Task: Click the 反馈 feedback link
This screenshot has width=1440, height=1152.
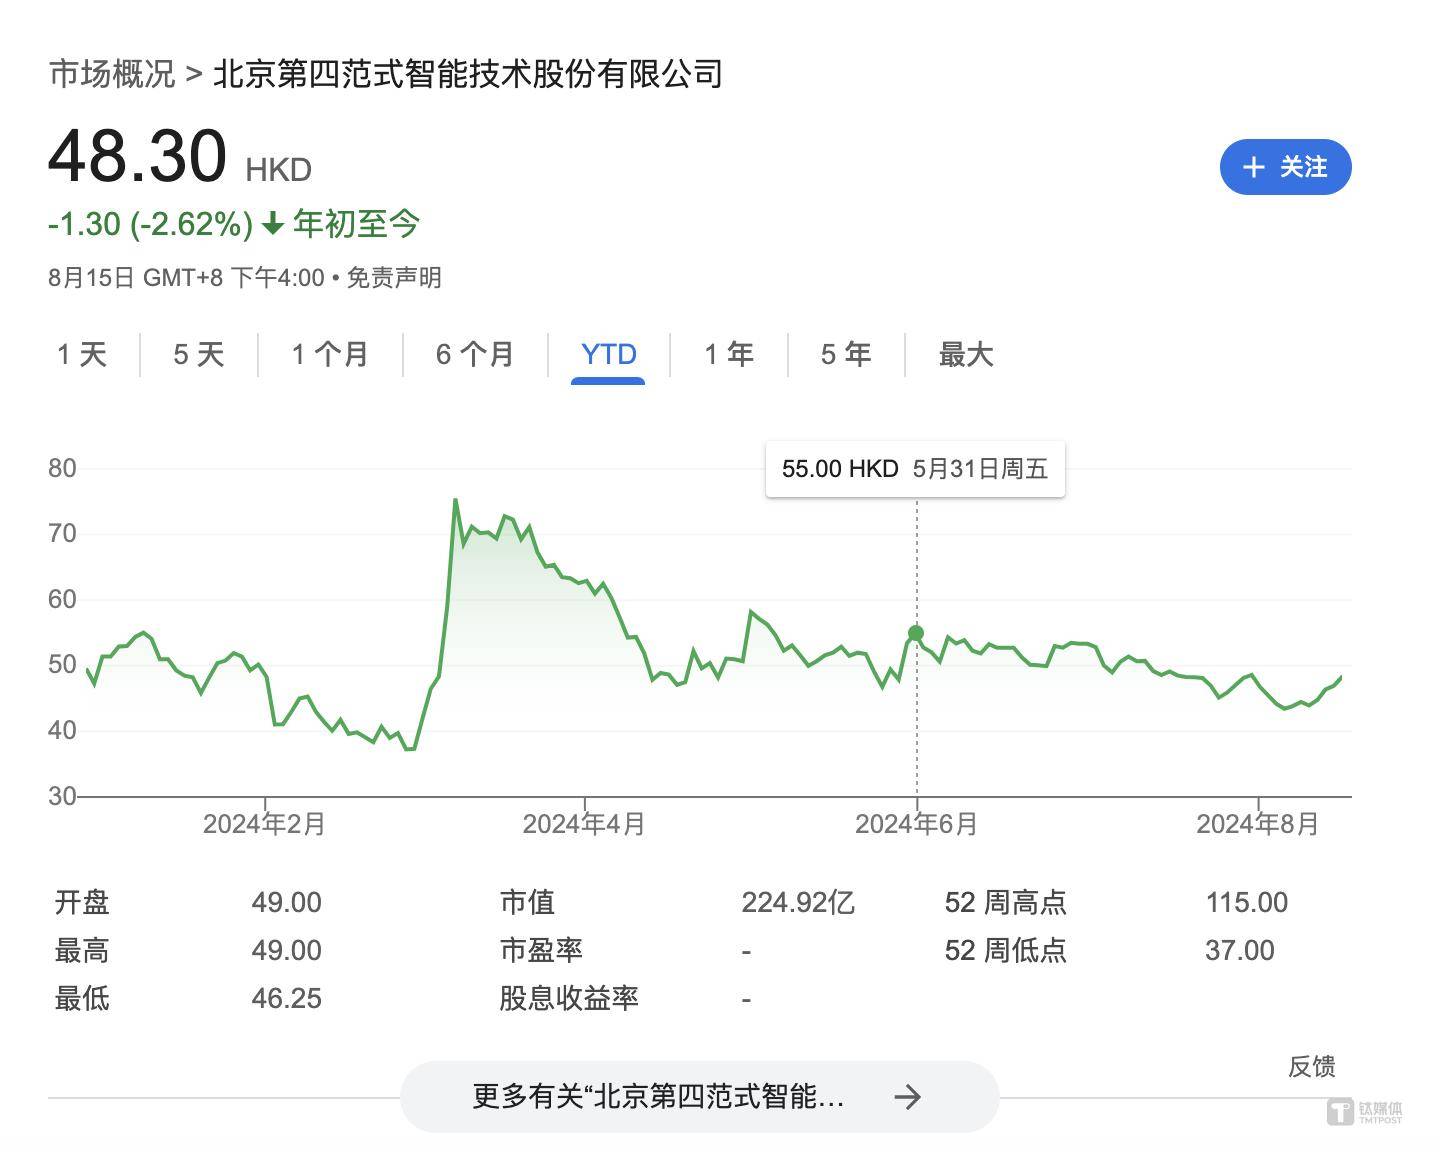Action: [x=1312, y=1066]
